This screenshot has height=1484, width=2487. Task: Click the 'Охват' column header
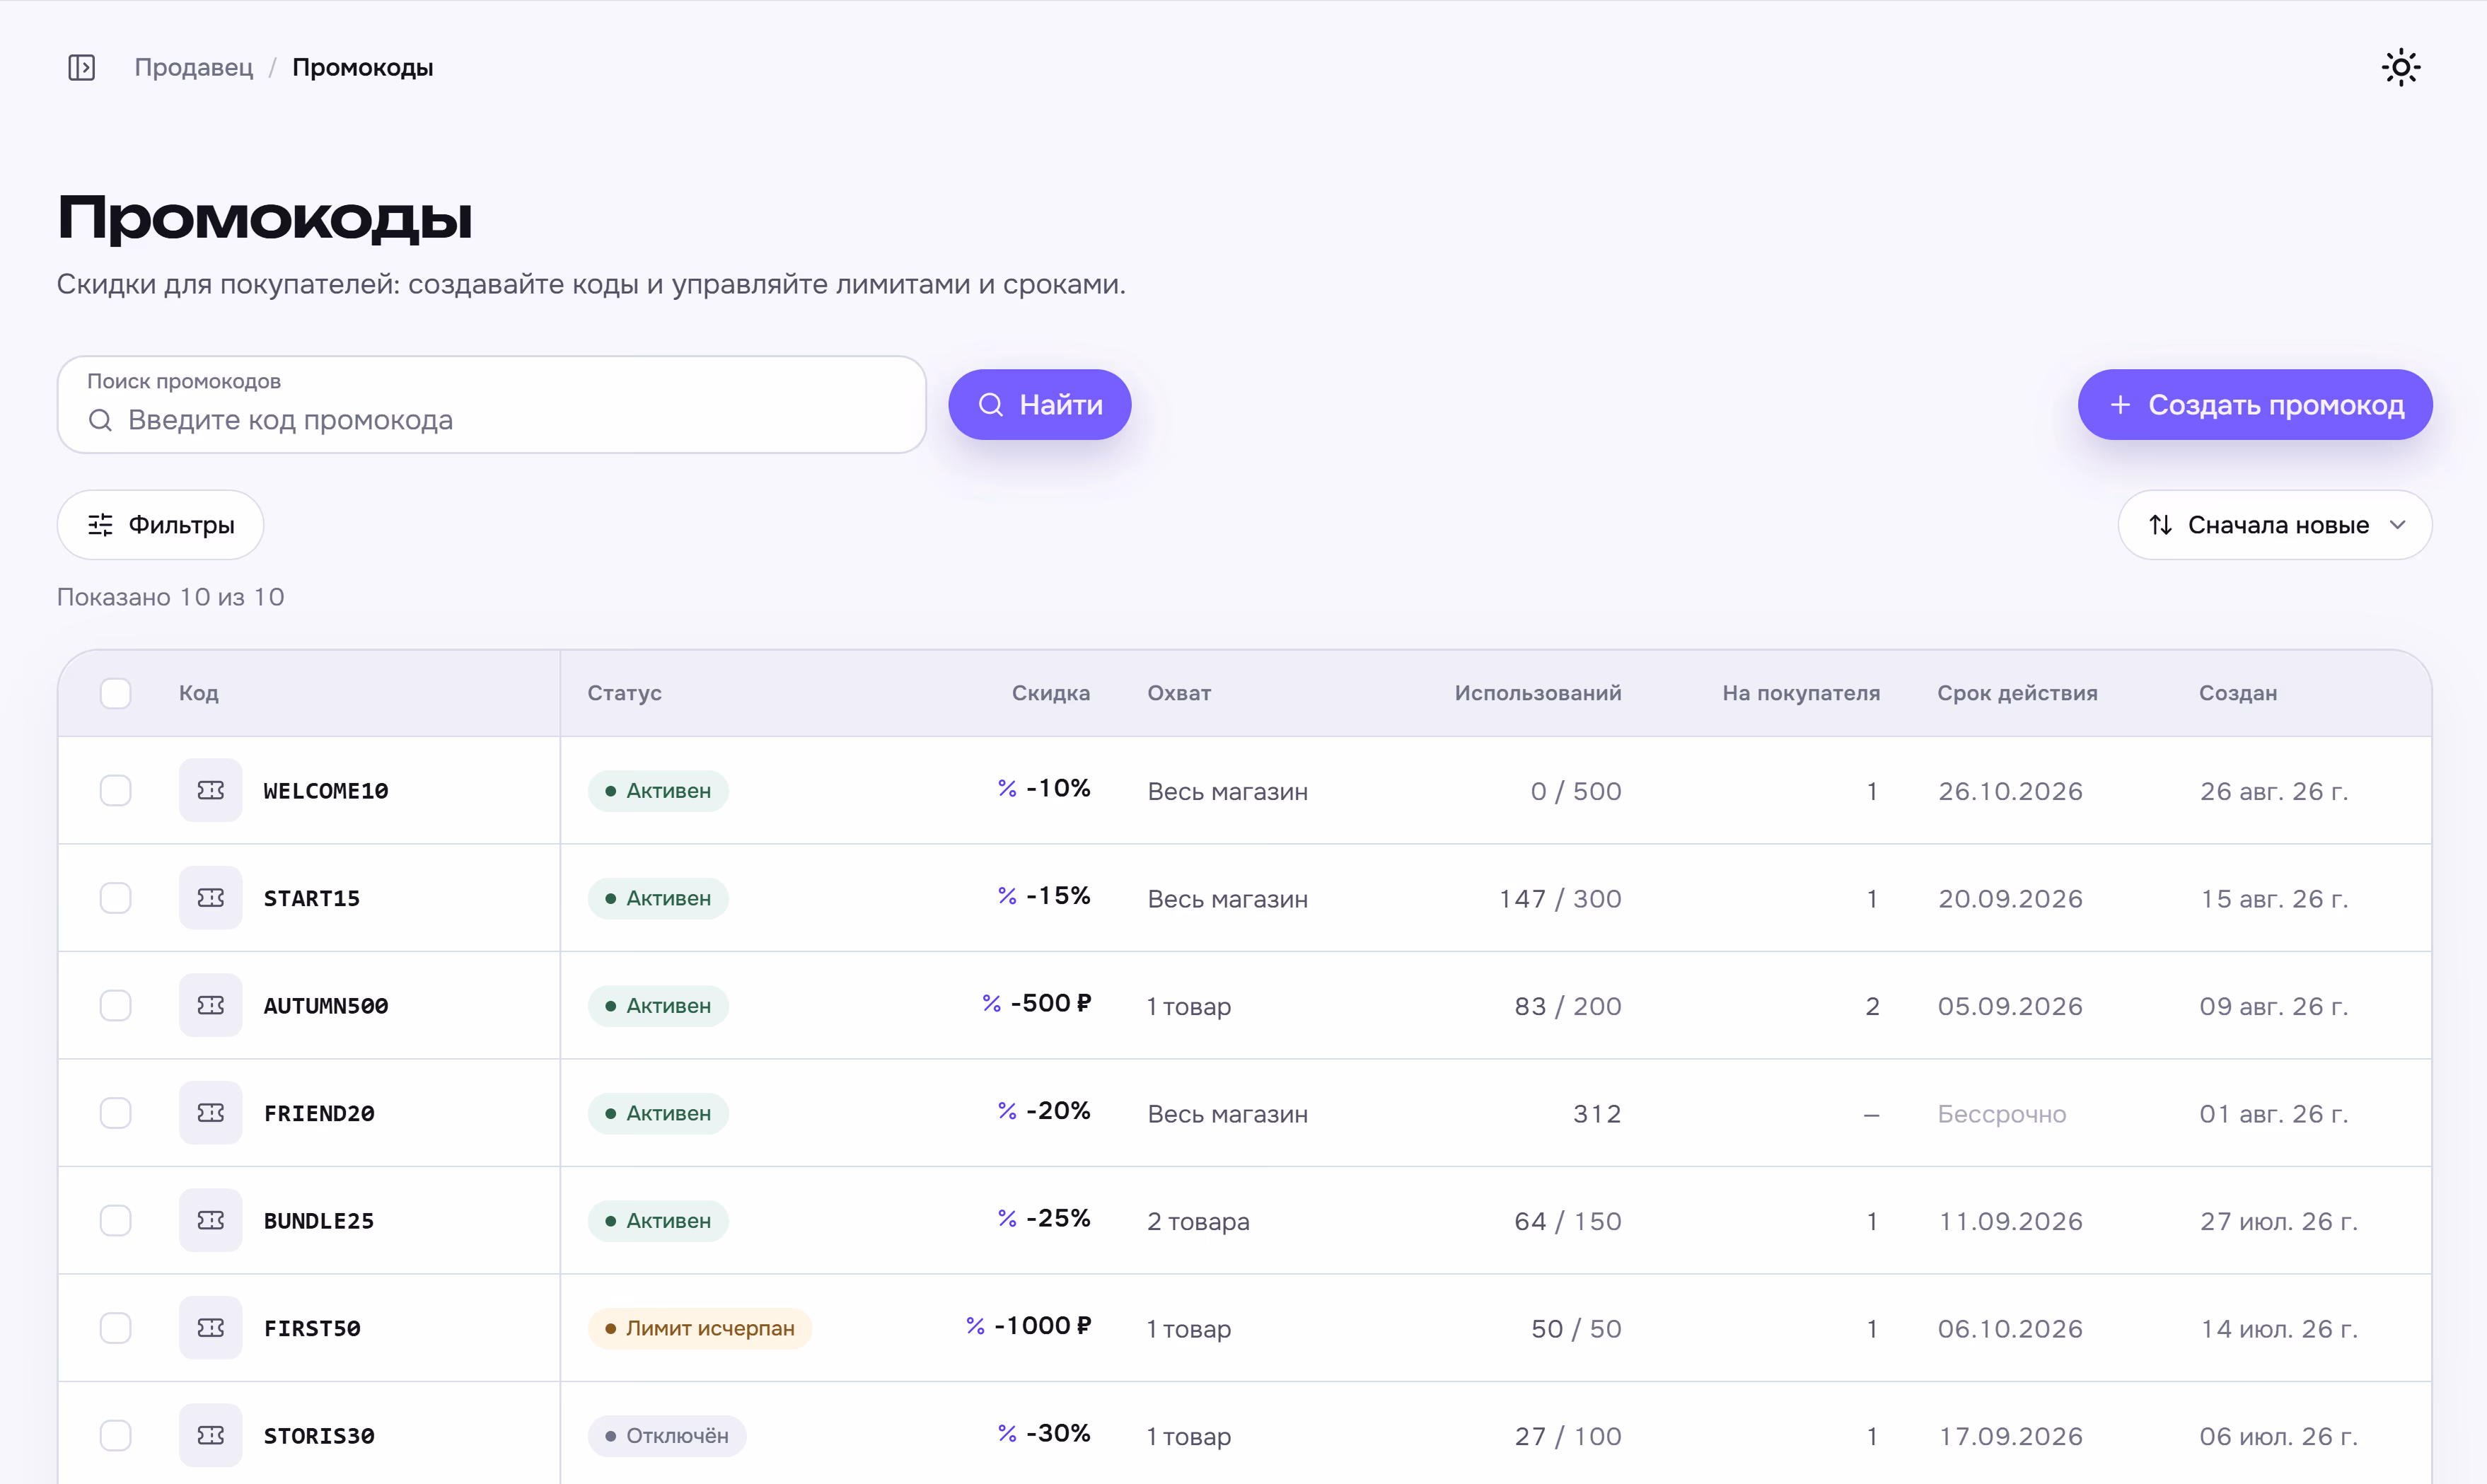1179,693
